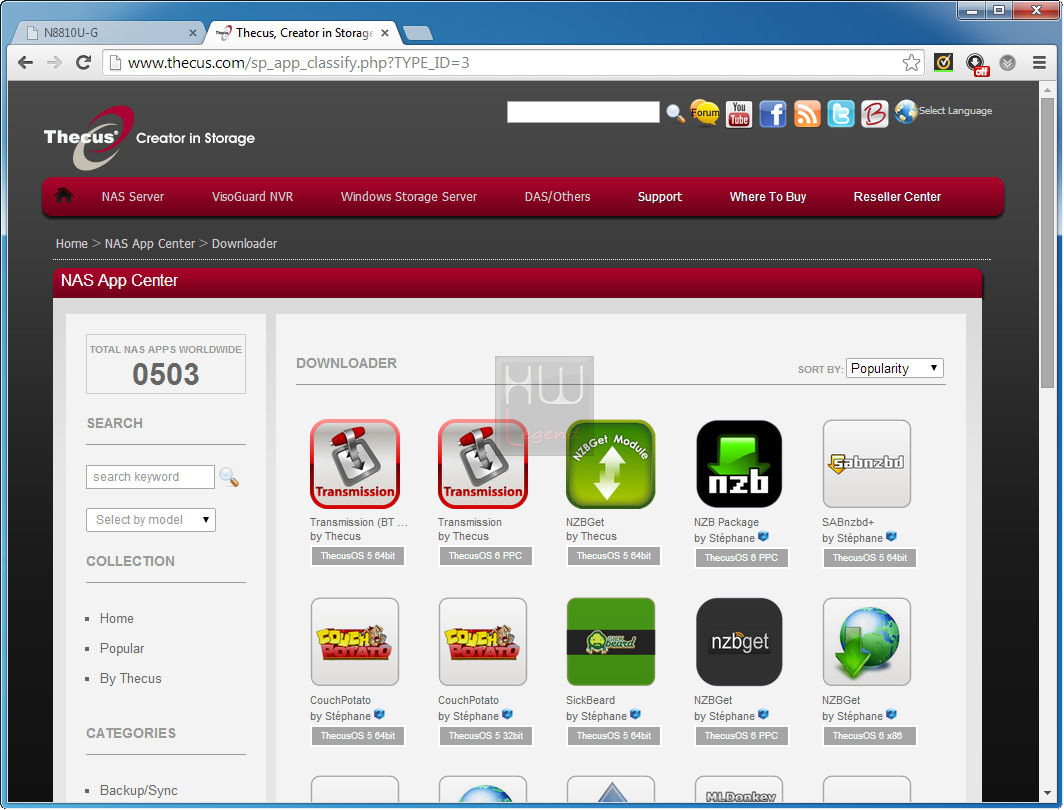This screenshot has height=810, width=1064.
Task: Switch to the N8810U-G browser tab
Action: pos(109,32)
